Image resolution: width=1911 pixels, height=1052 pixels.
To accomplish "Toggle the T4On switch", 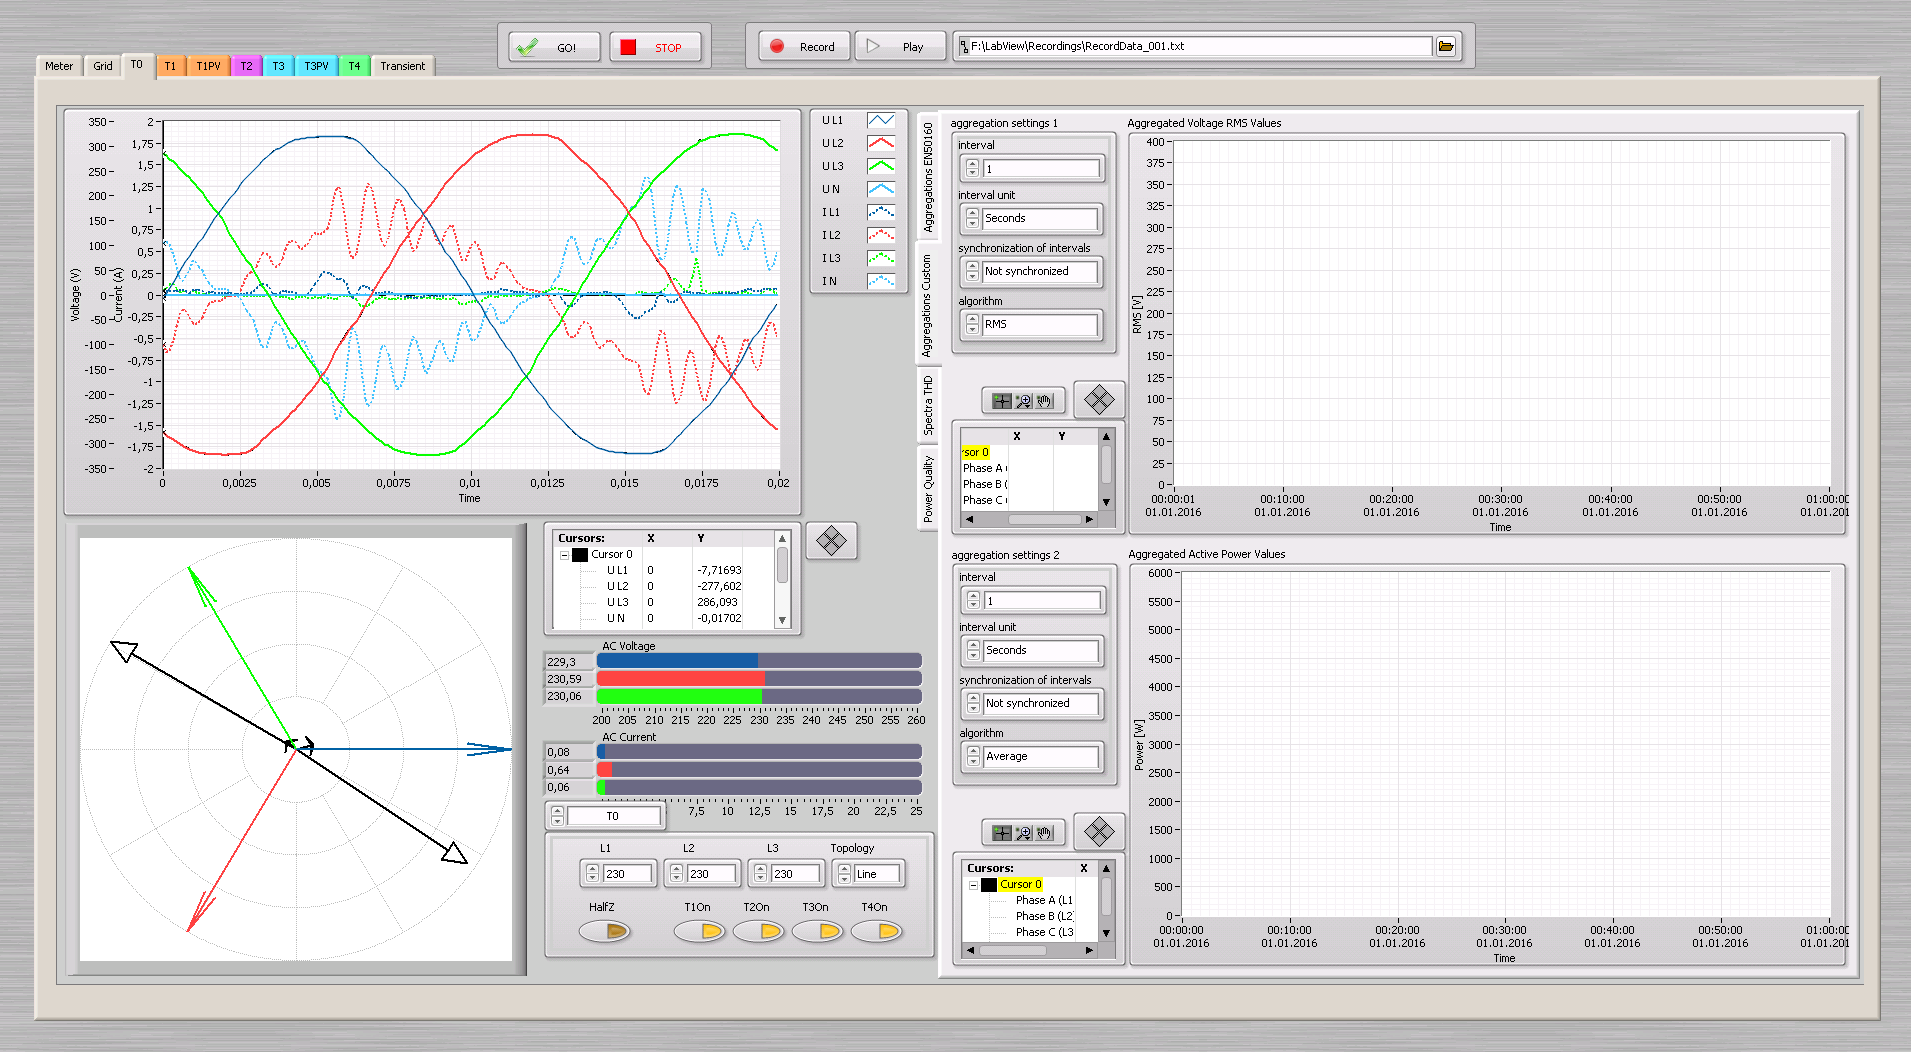I will click(x=876, y=931).
